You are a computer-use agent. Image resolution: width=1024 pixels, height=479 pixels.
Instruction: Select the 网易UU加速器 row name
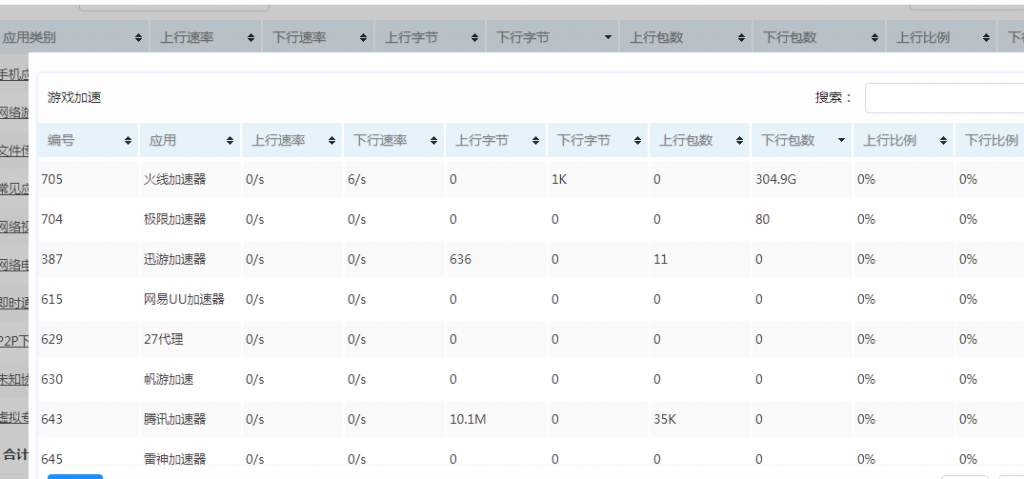coord(184,299)
